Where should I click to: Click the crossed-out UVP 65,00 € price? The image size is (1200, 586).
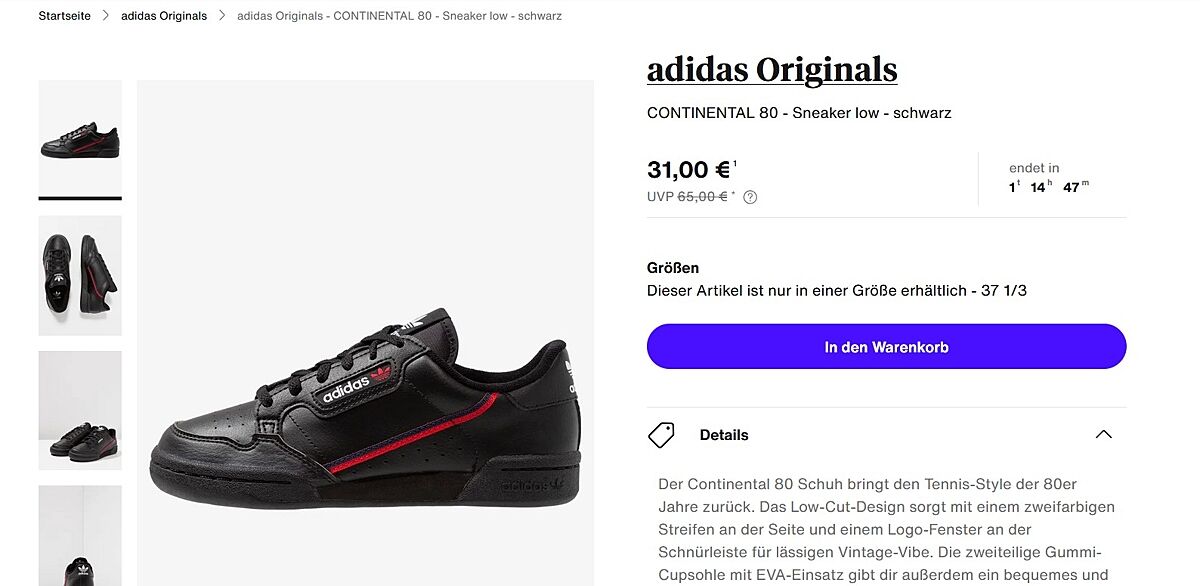coord(701,197)
